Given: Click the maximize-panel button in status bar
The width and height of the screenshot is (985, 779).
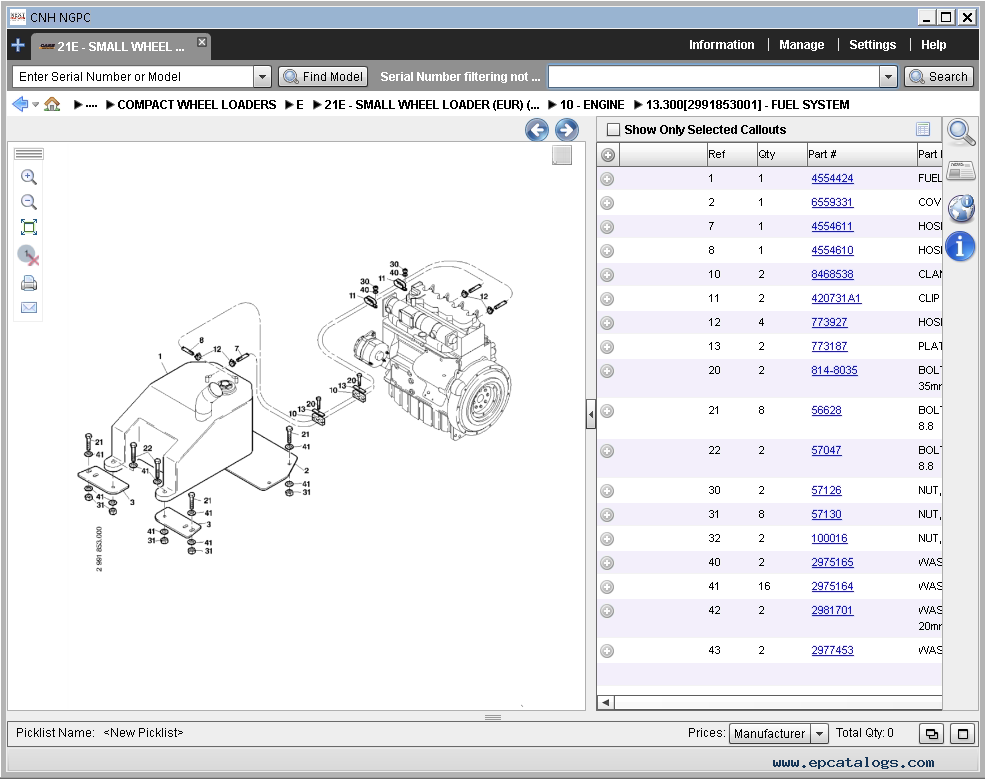Looking at the screenshot, I should [962, 733].
